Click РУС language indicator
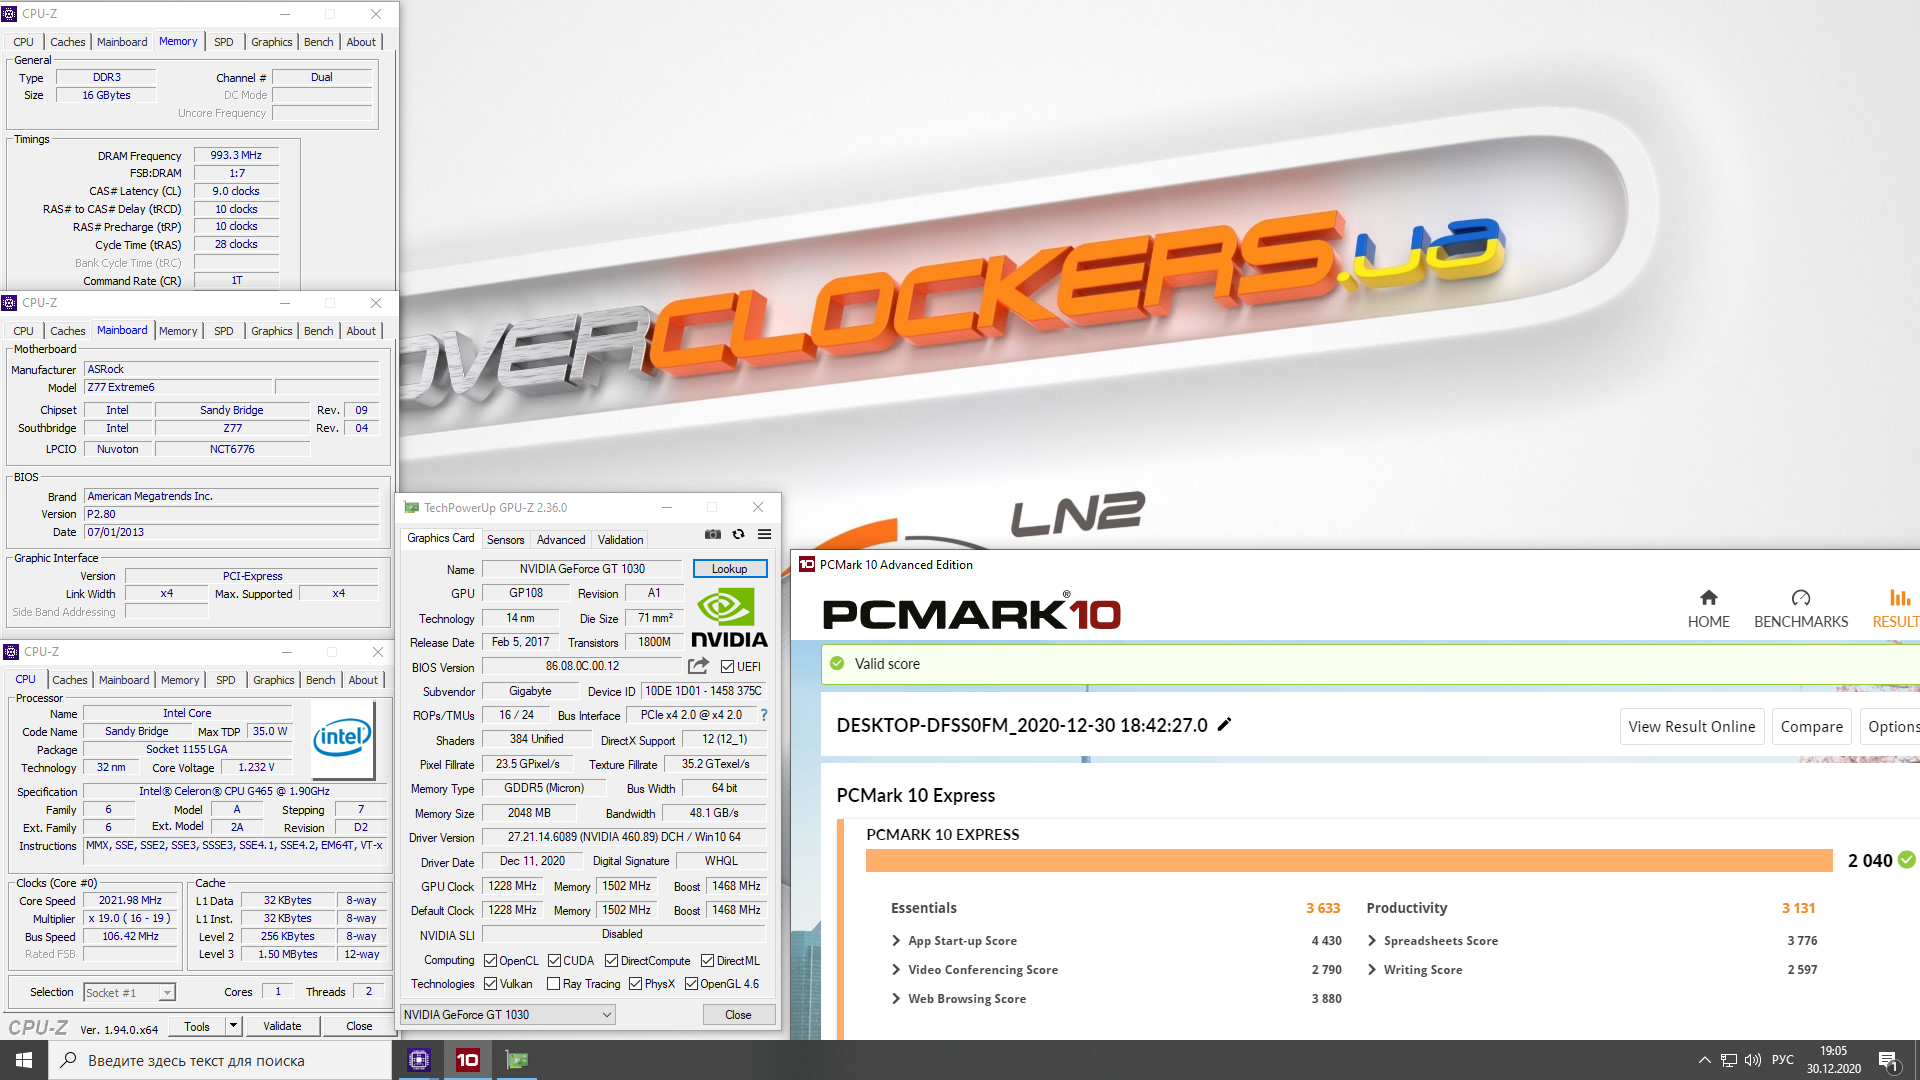Viewport: 1920px width, 1080px height. [x=1782, y=1060]
